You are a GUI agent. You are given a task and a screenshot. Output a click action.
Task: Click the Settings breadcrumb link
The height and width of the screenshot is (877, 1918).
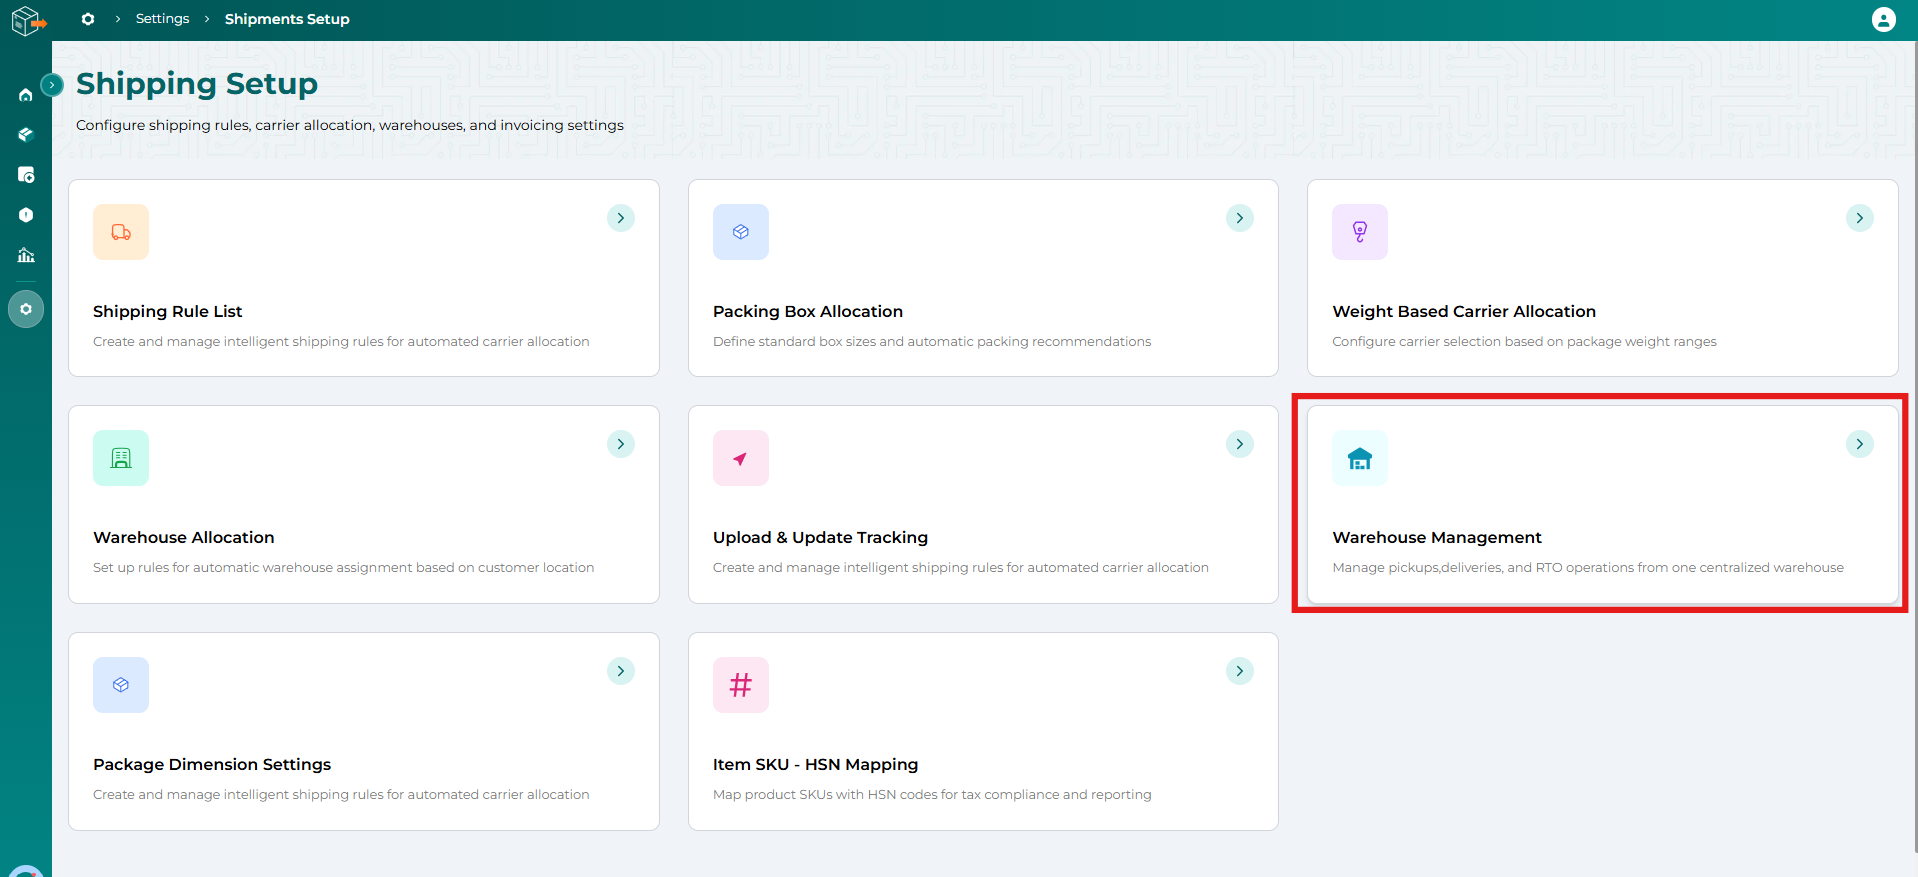[x=162, y=19]
